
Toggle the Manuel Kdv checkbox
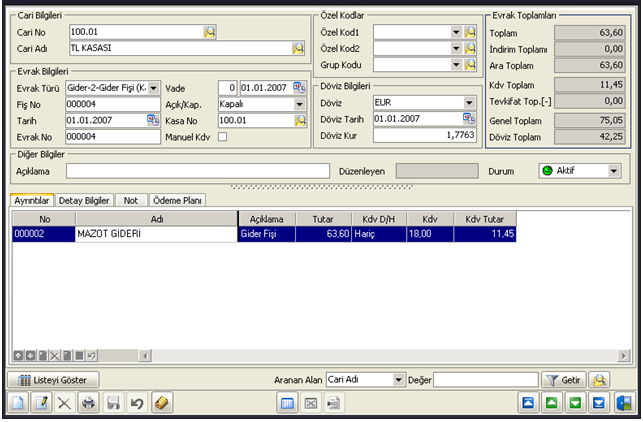coord(223,137)
